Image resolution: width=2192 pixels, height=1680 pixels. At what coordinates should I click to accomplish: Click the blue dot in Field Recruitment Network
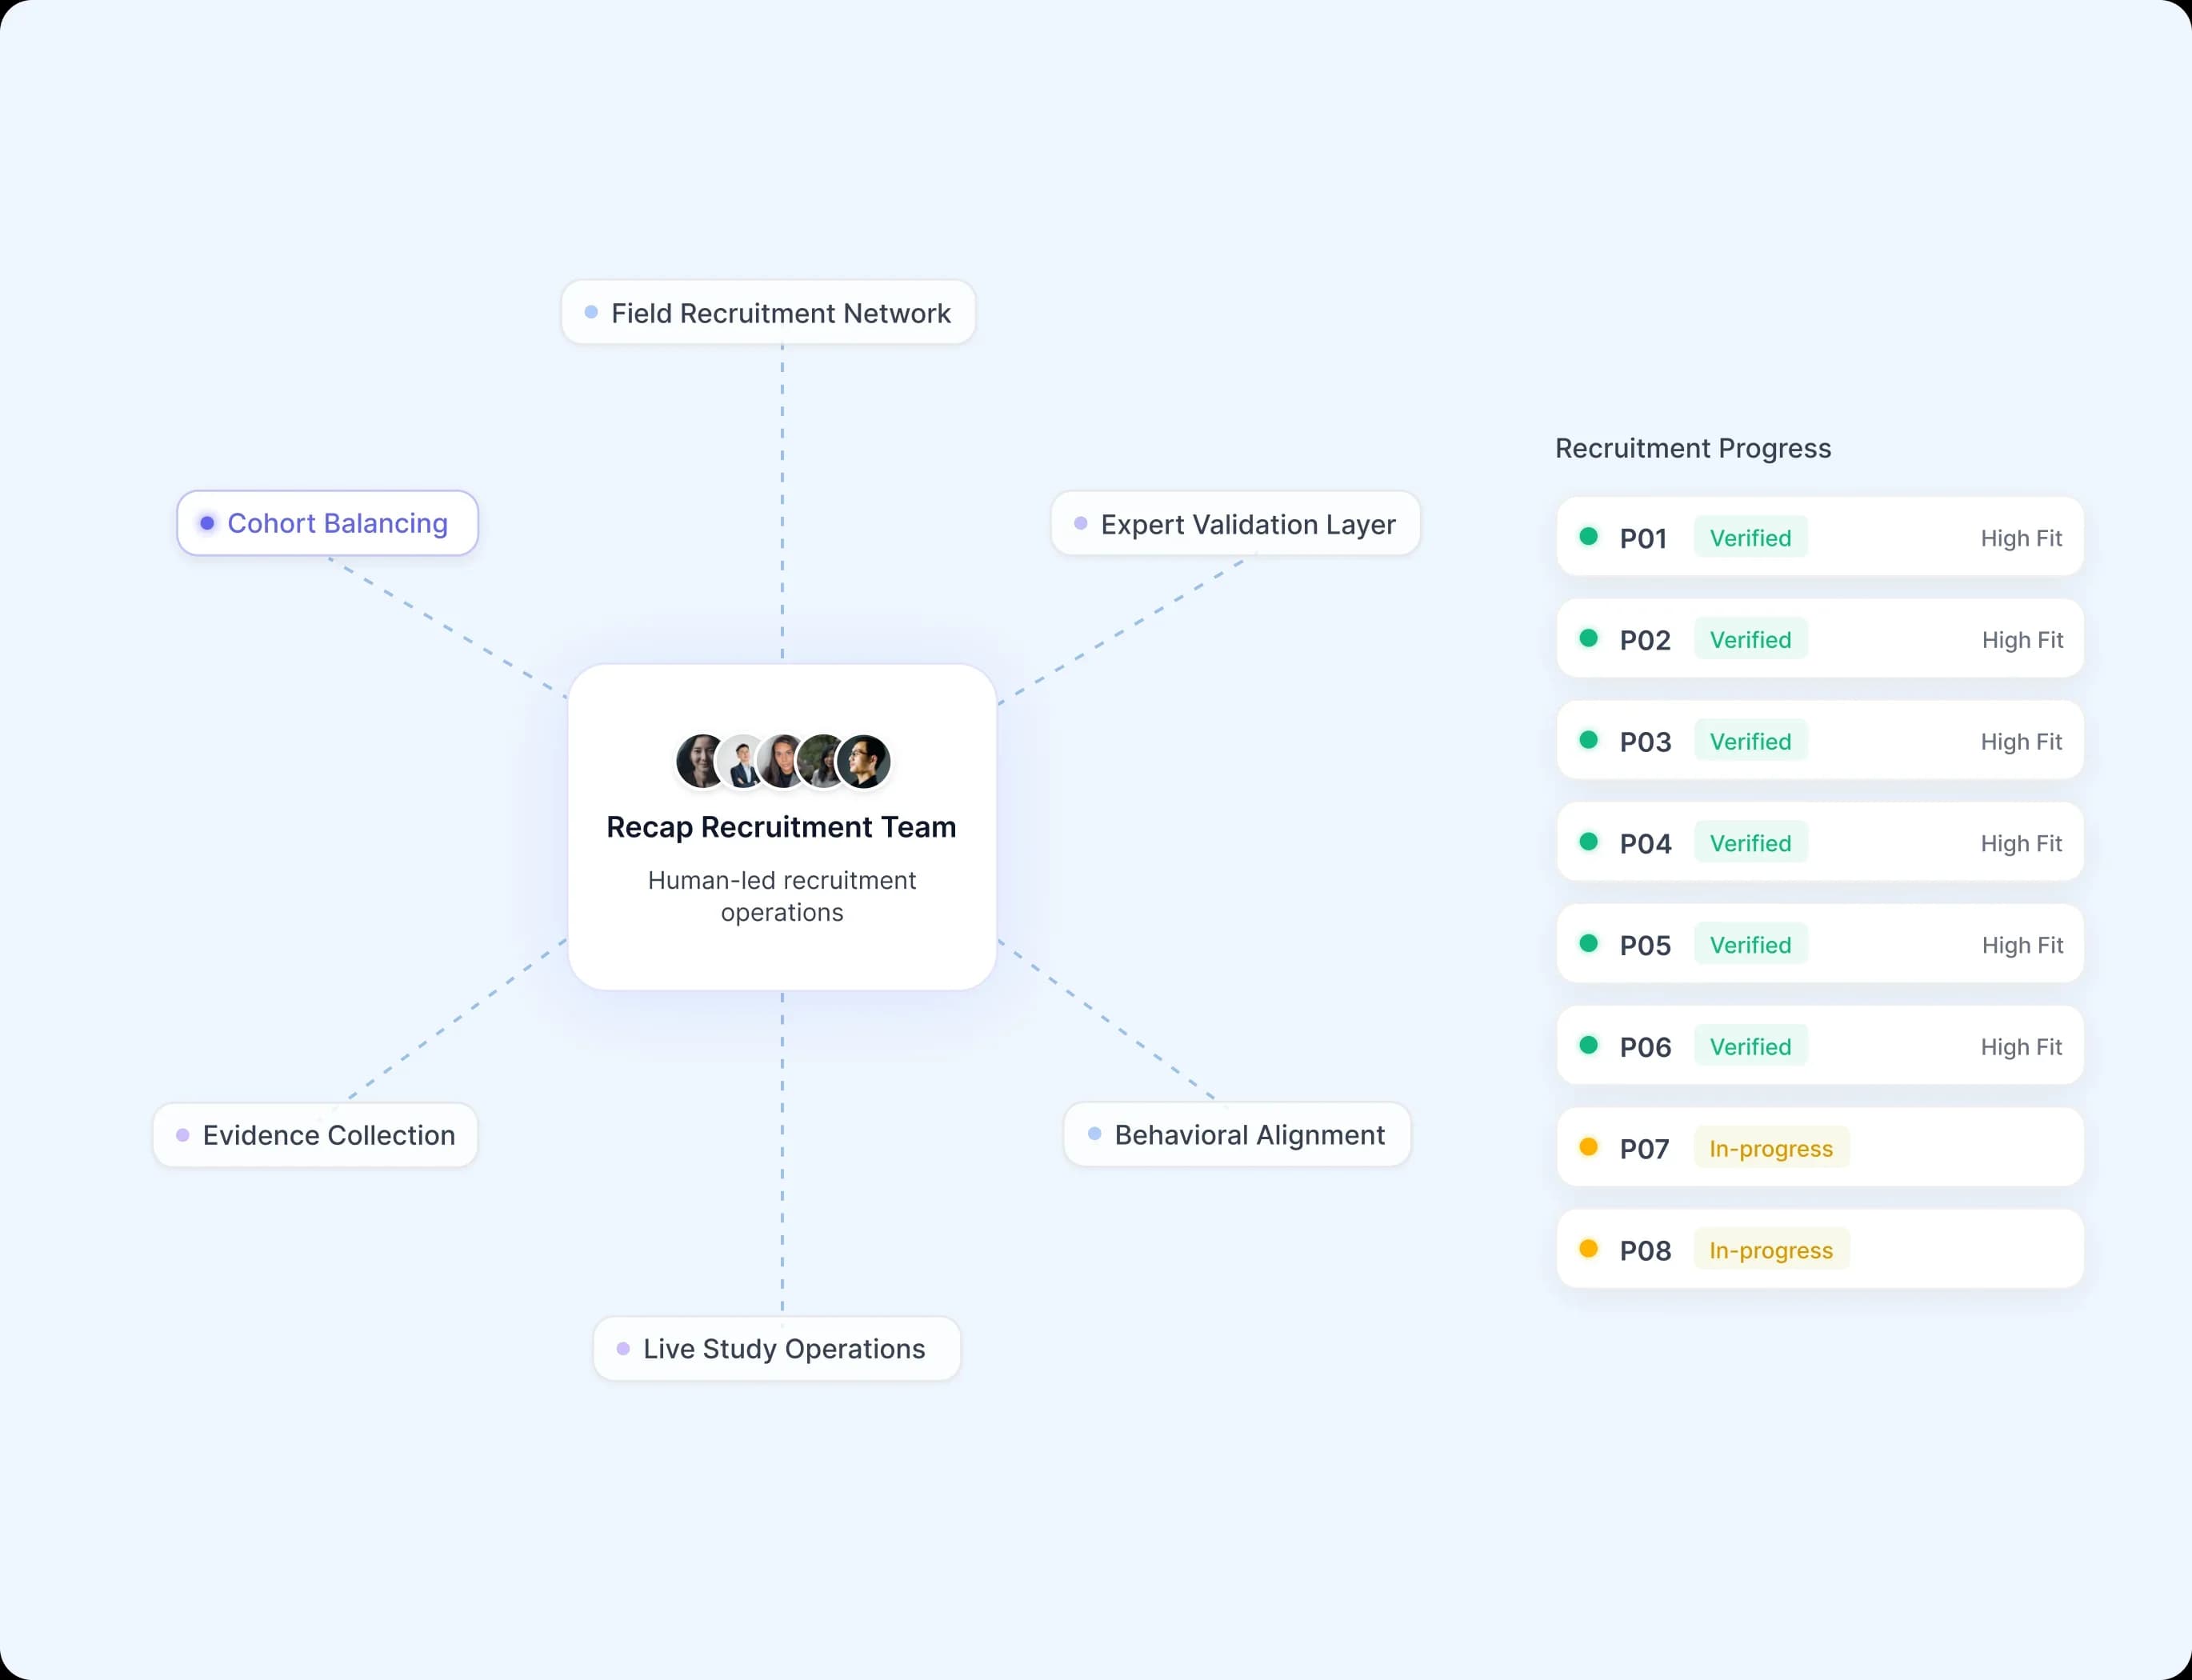coord(591,312)
